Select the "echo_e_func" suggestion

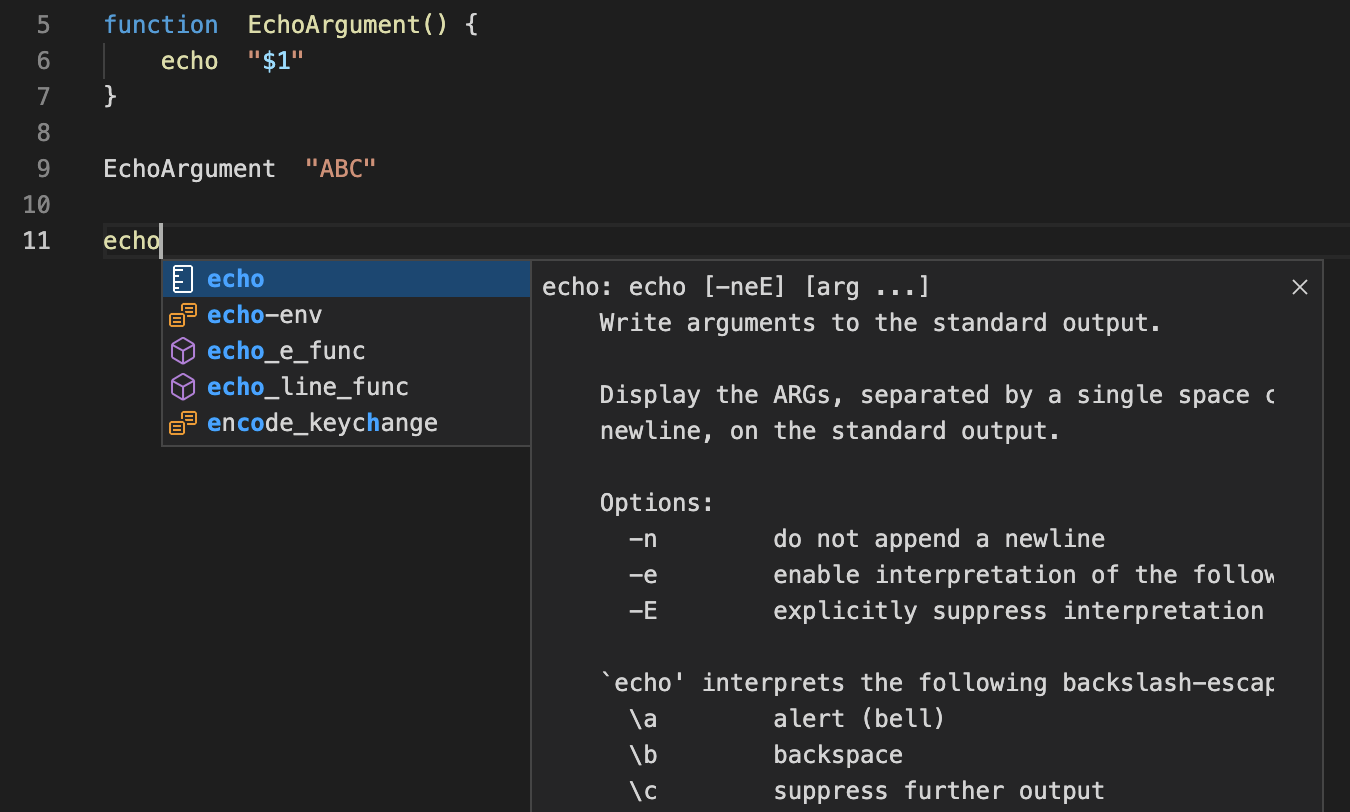coord(285,350)
